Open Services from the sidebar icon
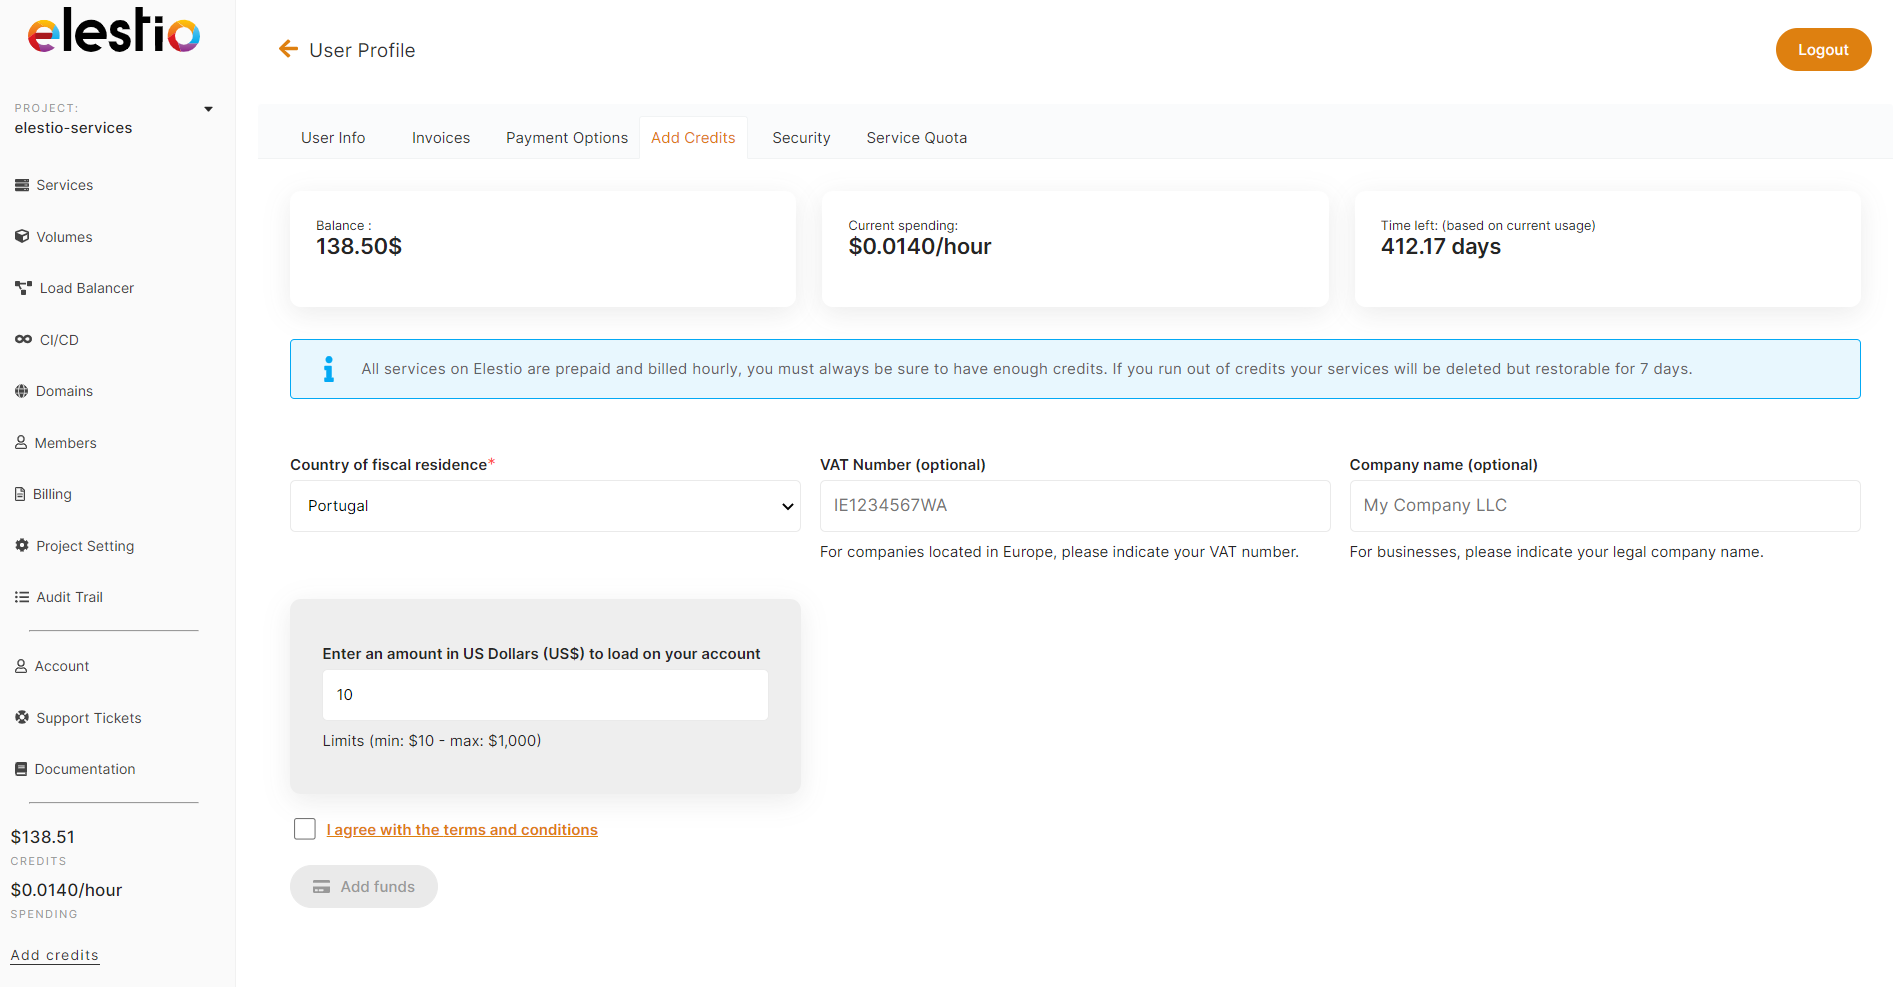Viewport: 1898px width, 987px height. tap(22, 185)
